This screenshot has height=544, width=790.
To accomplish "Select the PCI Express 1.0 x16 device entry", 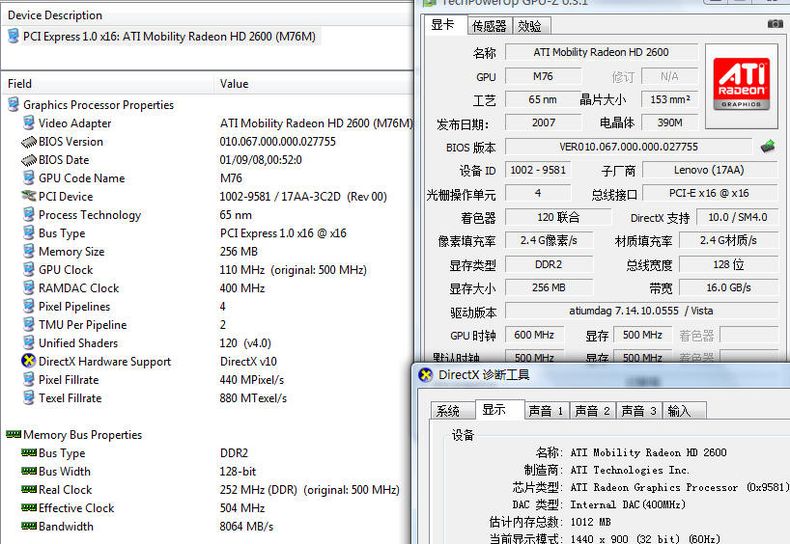I will 169,36.
